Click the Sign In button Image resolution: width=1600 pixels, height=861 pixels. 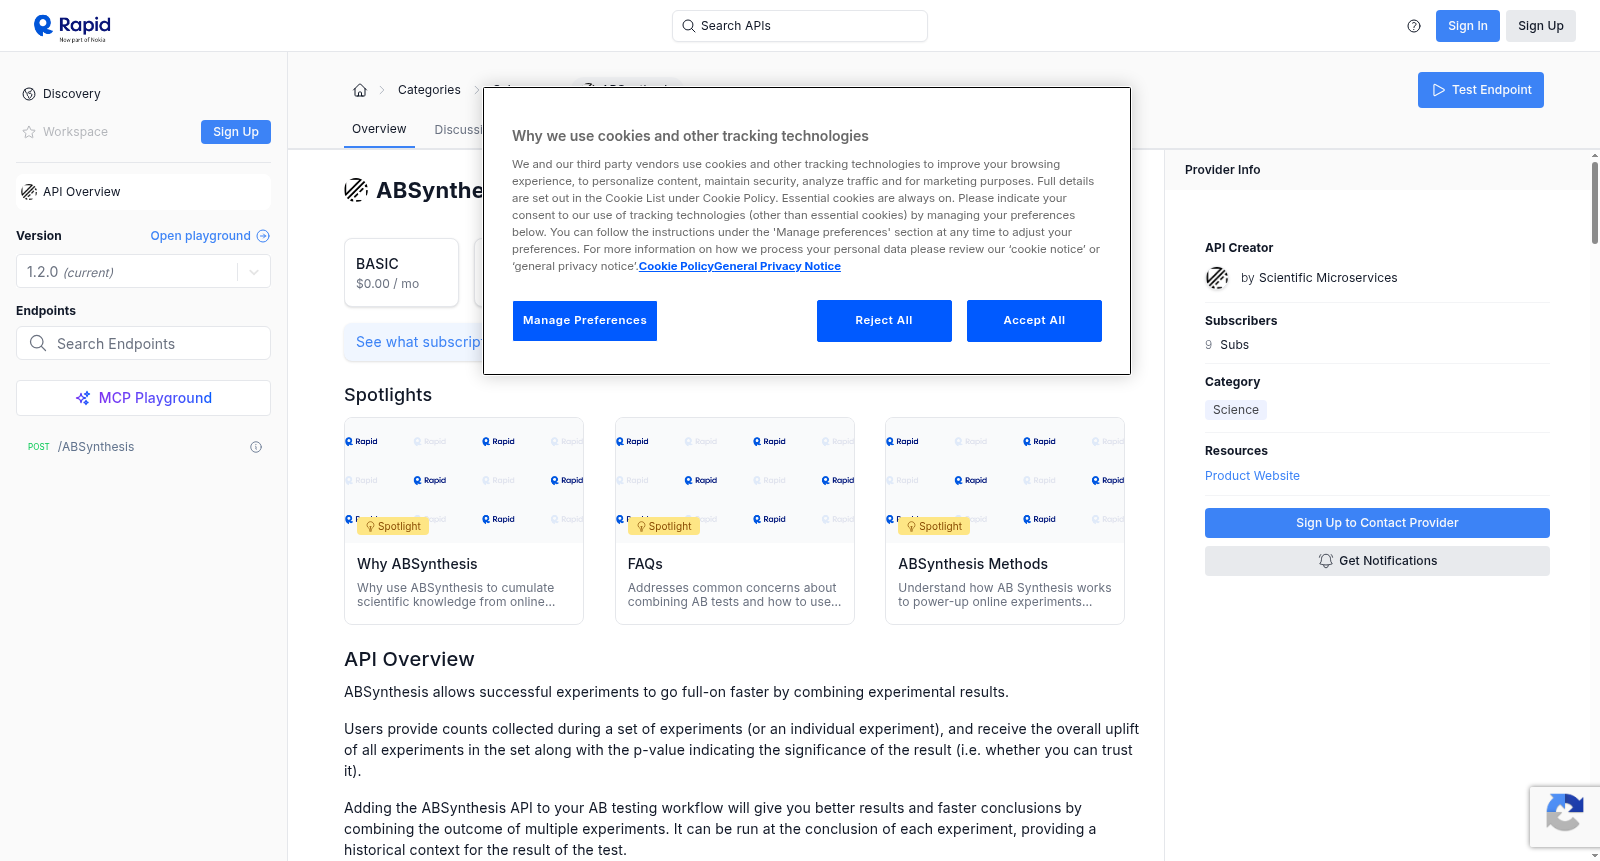coord(1467,26)
